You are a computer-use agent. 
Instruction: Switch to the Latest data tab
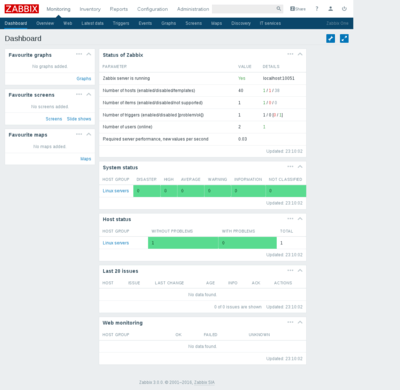click(x=92, y=23)
